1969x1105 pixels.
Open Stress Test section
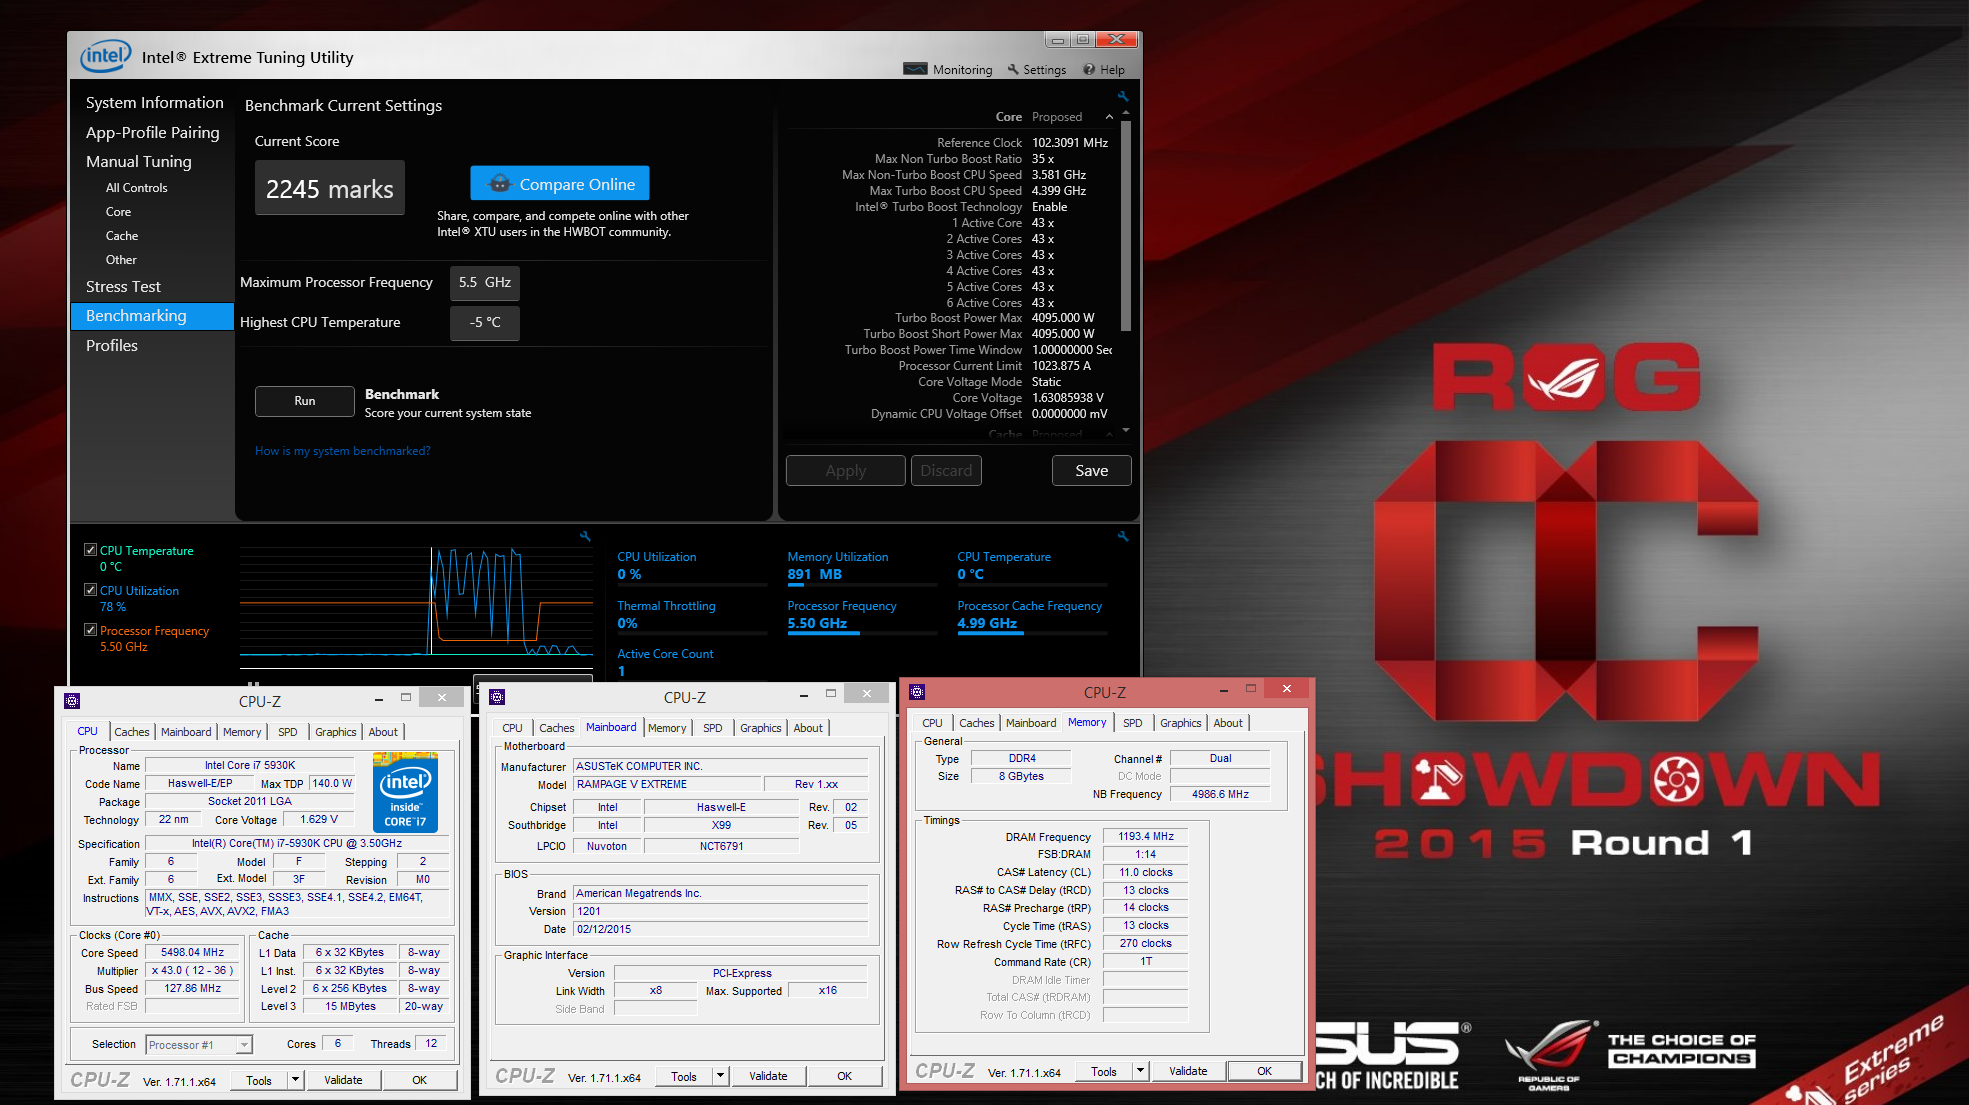point(123,286)
